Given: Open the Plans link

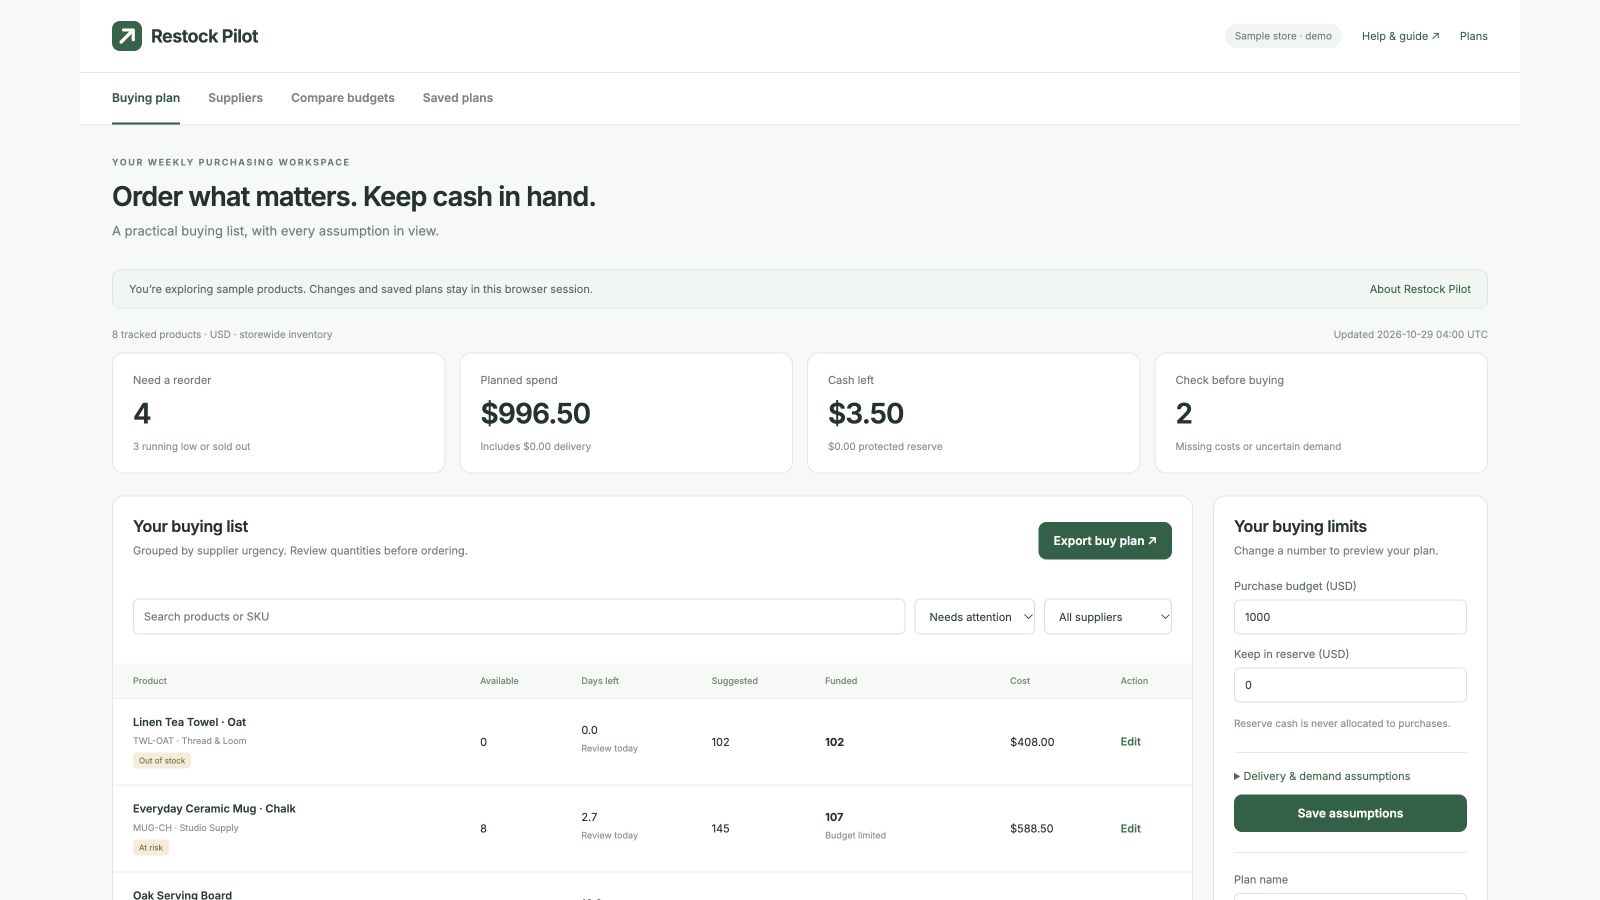Looking at the screenshot, I should pyautogui.click(x=1473, y=36).
